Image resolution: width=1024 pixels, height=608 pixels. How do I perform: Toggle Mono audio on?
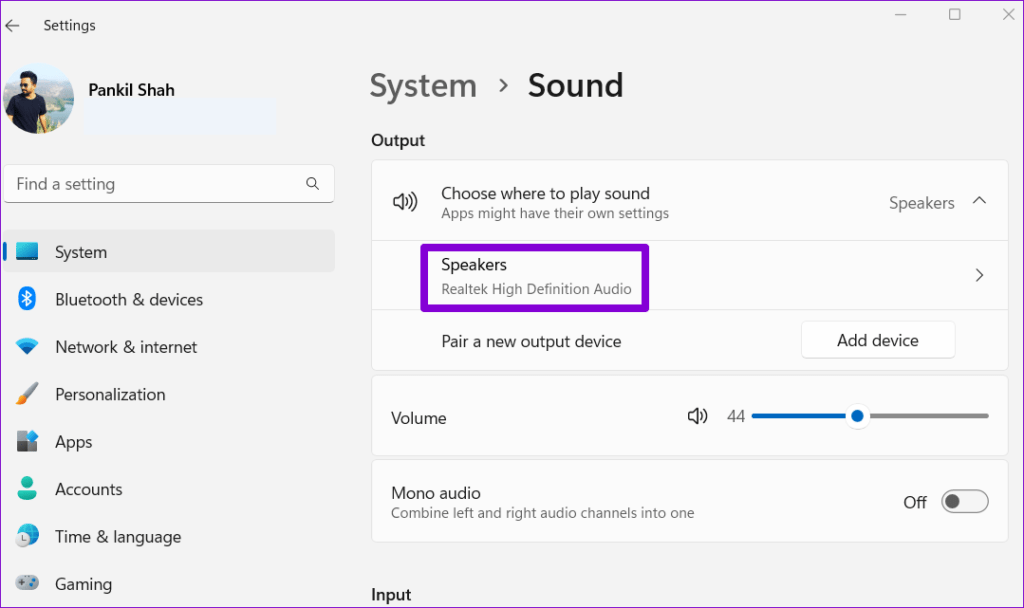[964, 502]
